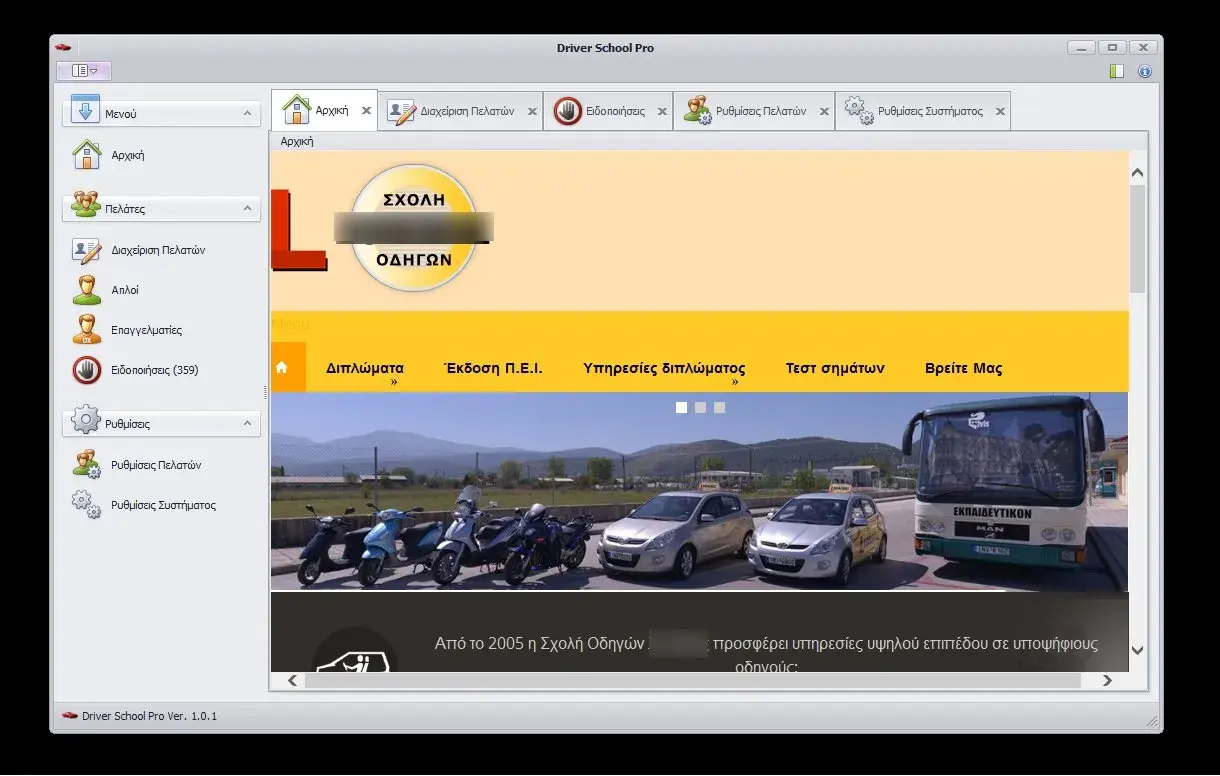Viewport: 1220px width, 776px height.
Task: Click the vertical scrollbar up arrow
Action: tap(1137, 173)
